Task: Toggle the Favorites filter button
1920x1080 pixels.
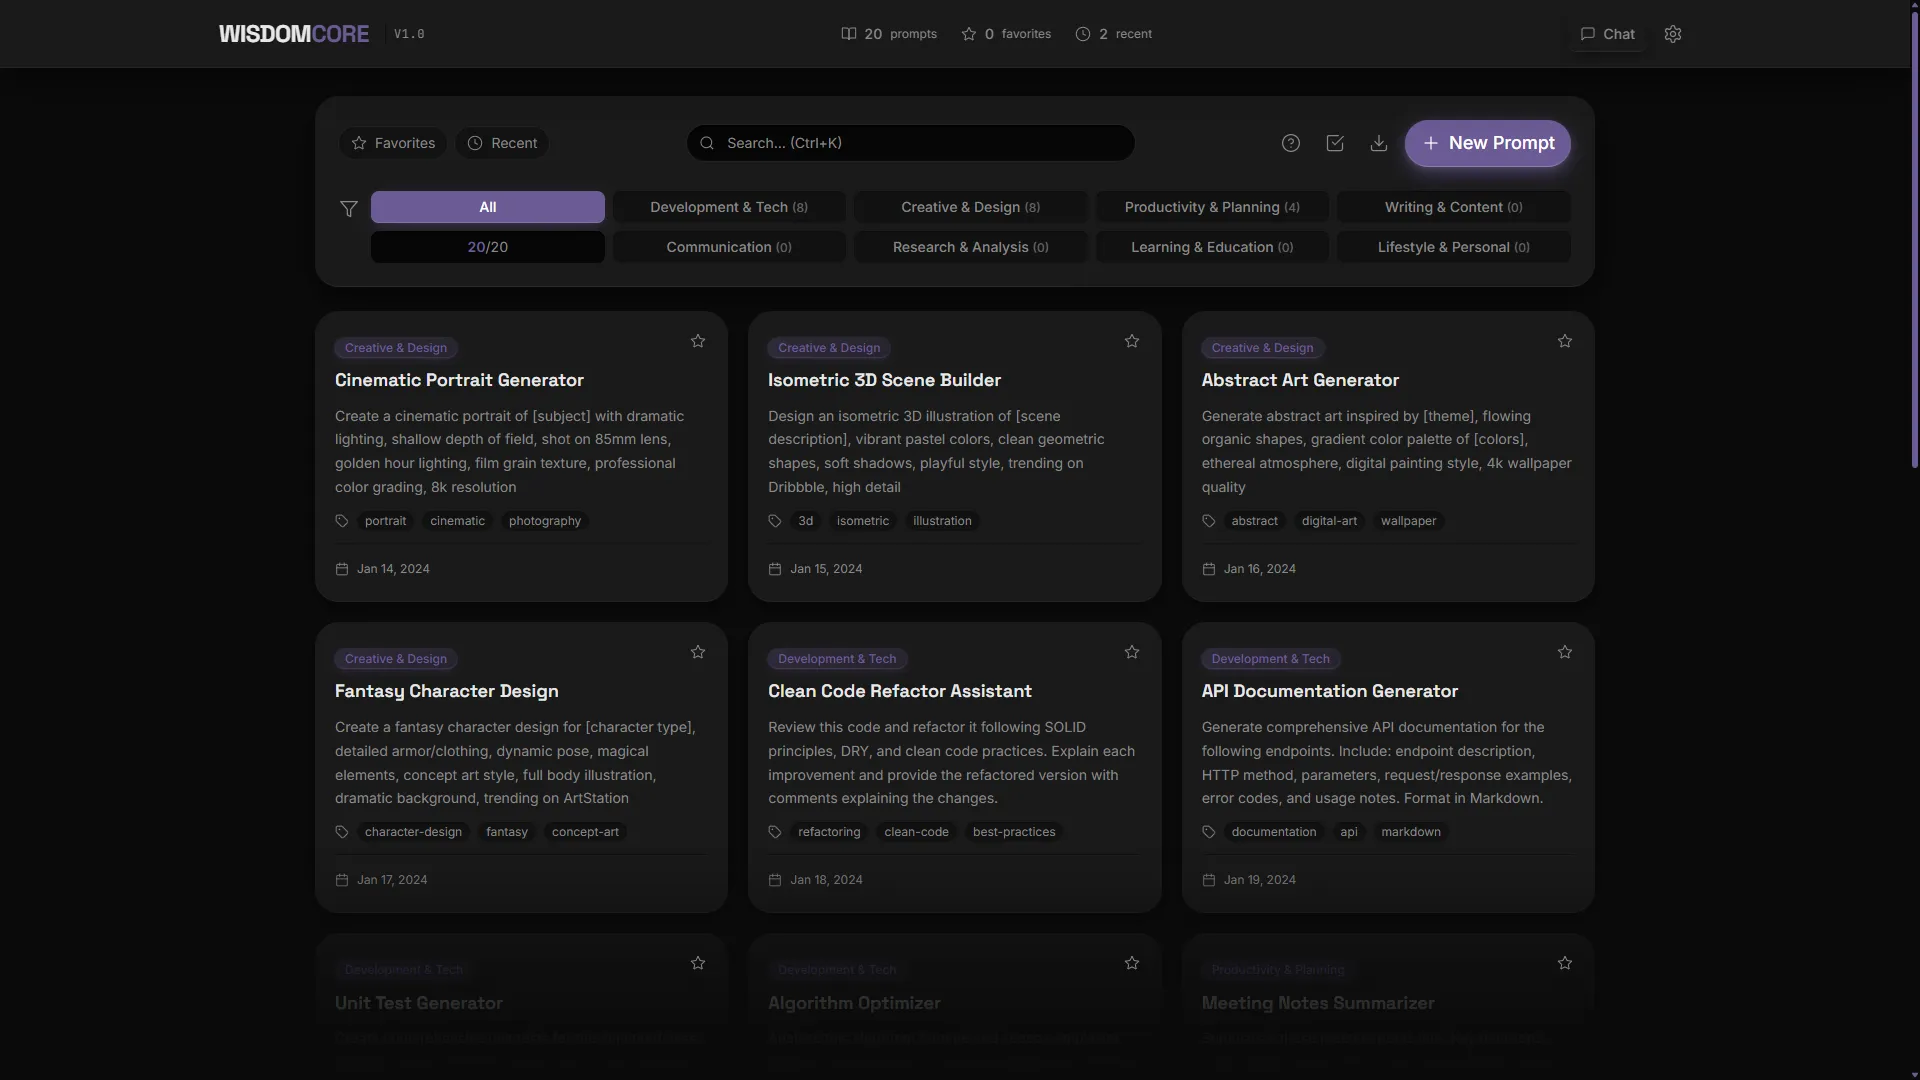Action: pyautogui.click(x=393, y=143)
